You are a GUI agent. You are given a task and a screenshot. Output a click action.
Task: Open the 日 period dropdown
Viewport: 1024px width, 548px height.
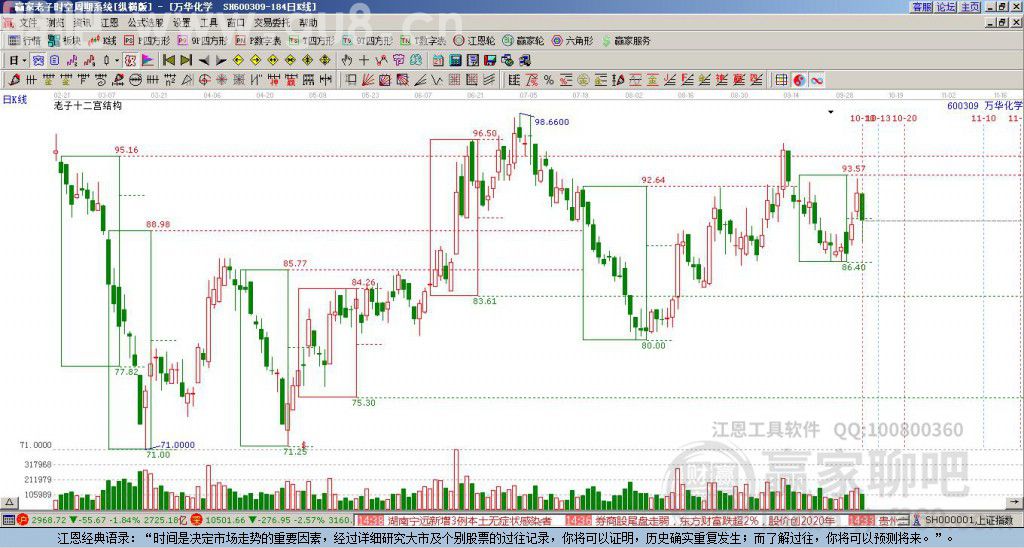tap(17, 61)
